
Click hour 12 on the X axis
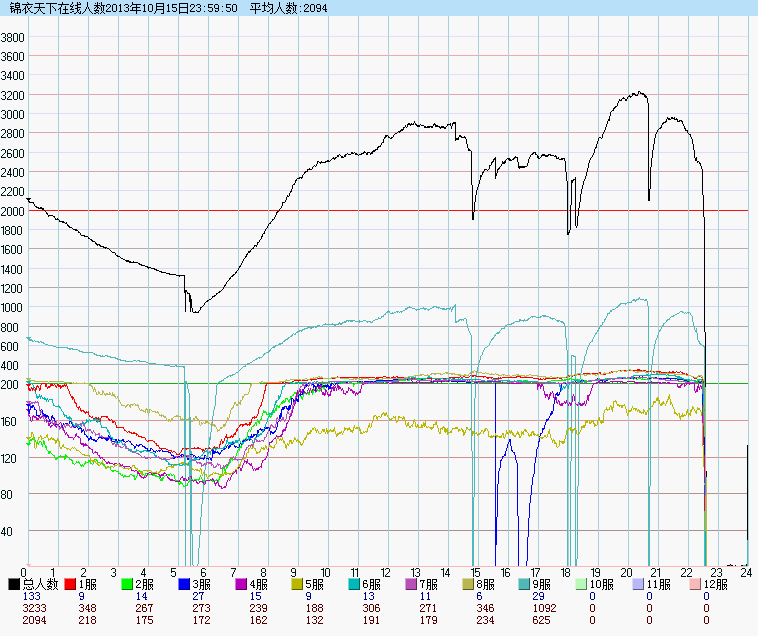tap(386, 573)
